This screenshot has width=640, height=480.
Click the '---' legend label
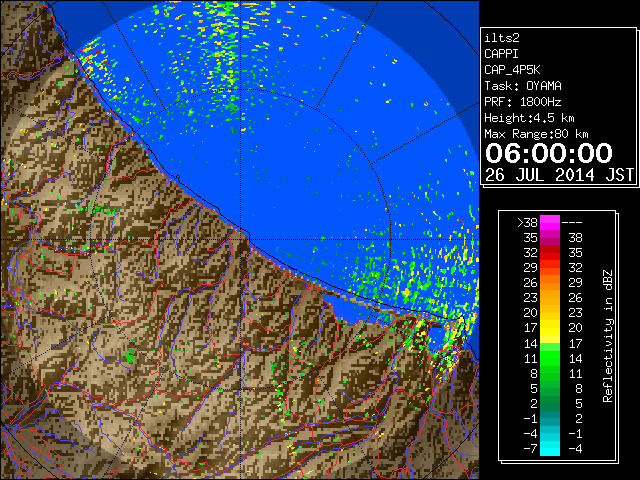(572, 223)
